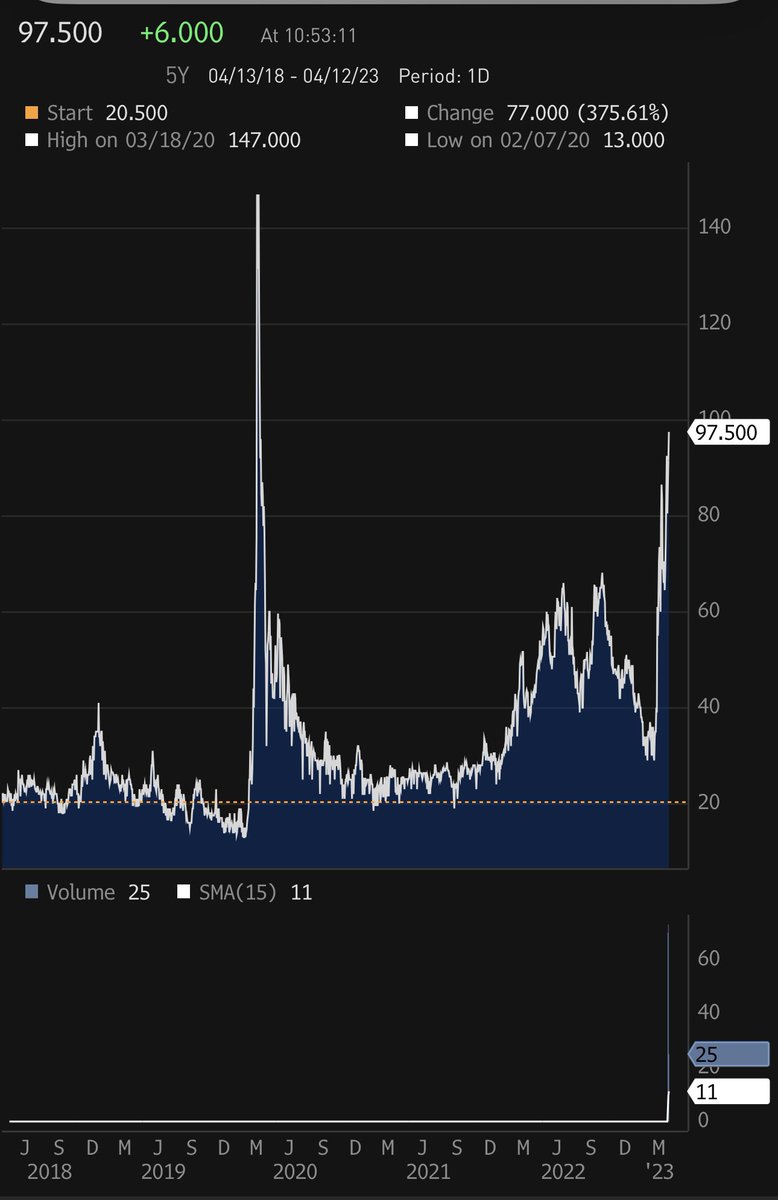Click the white SMA(15) legend square
Screen dimensions: 778x1200
tap(183, 892)
